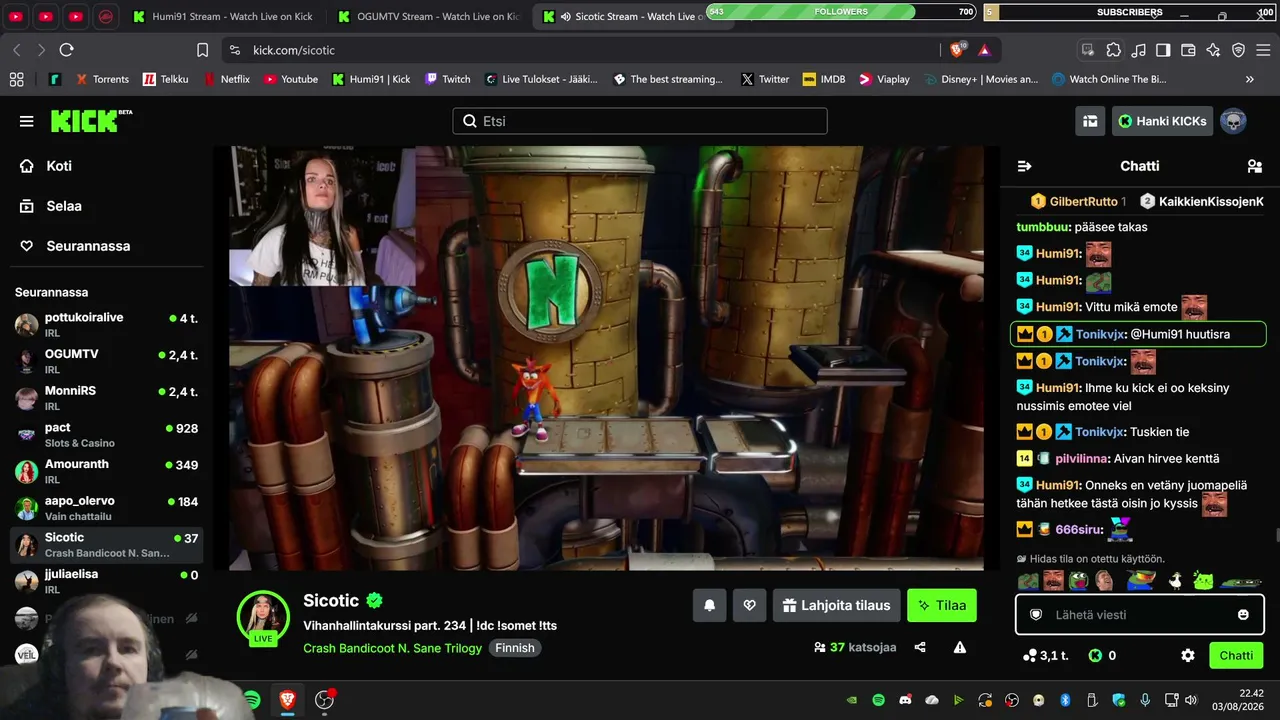Open Spotify in the system tray
The height and width of the screenshot is (720, 1280).
879,700
